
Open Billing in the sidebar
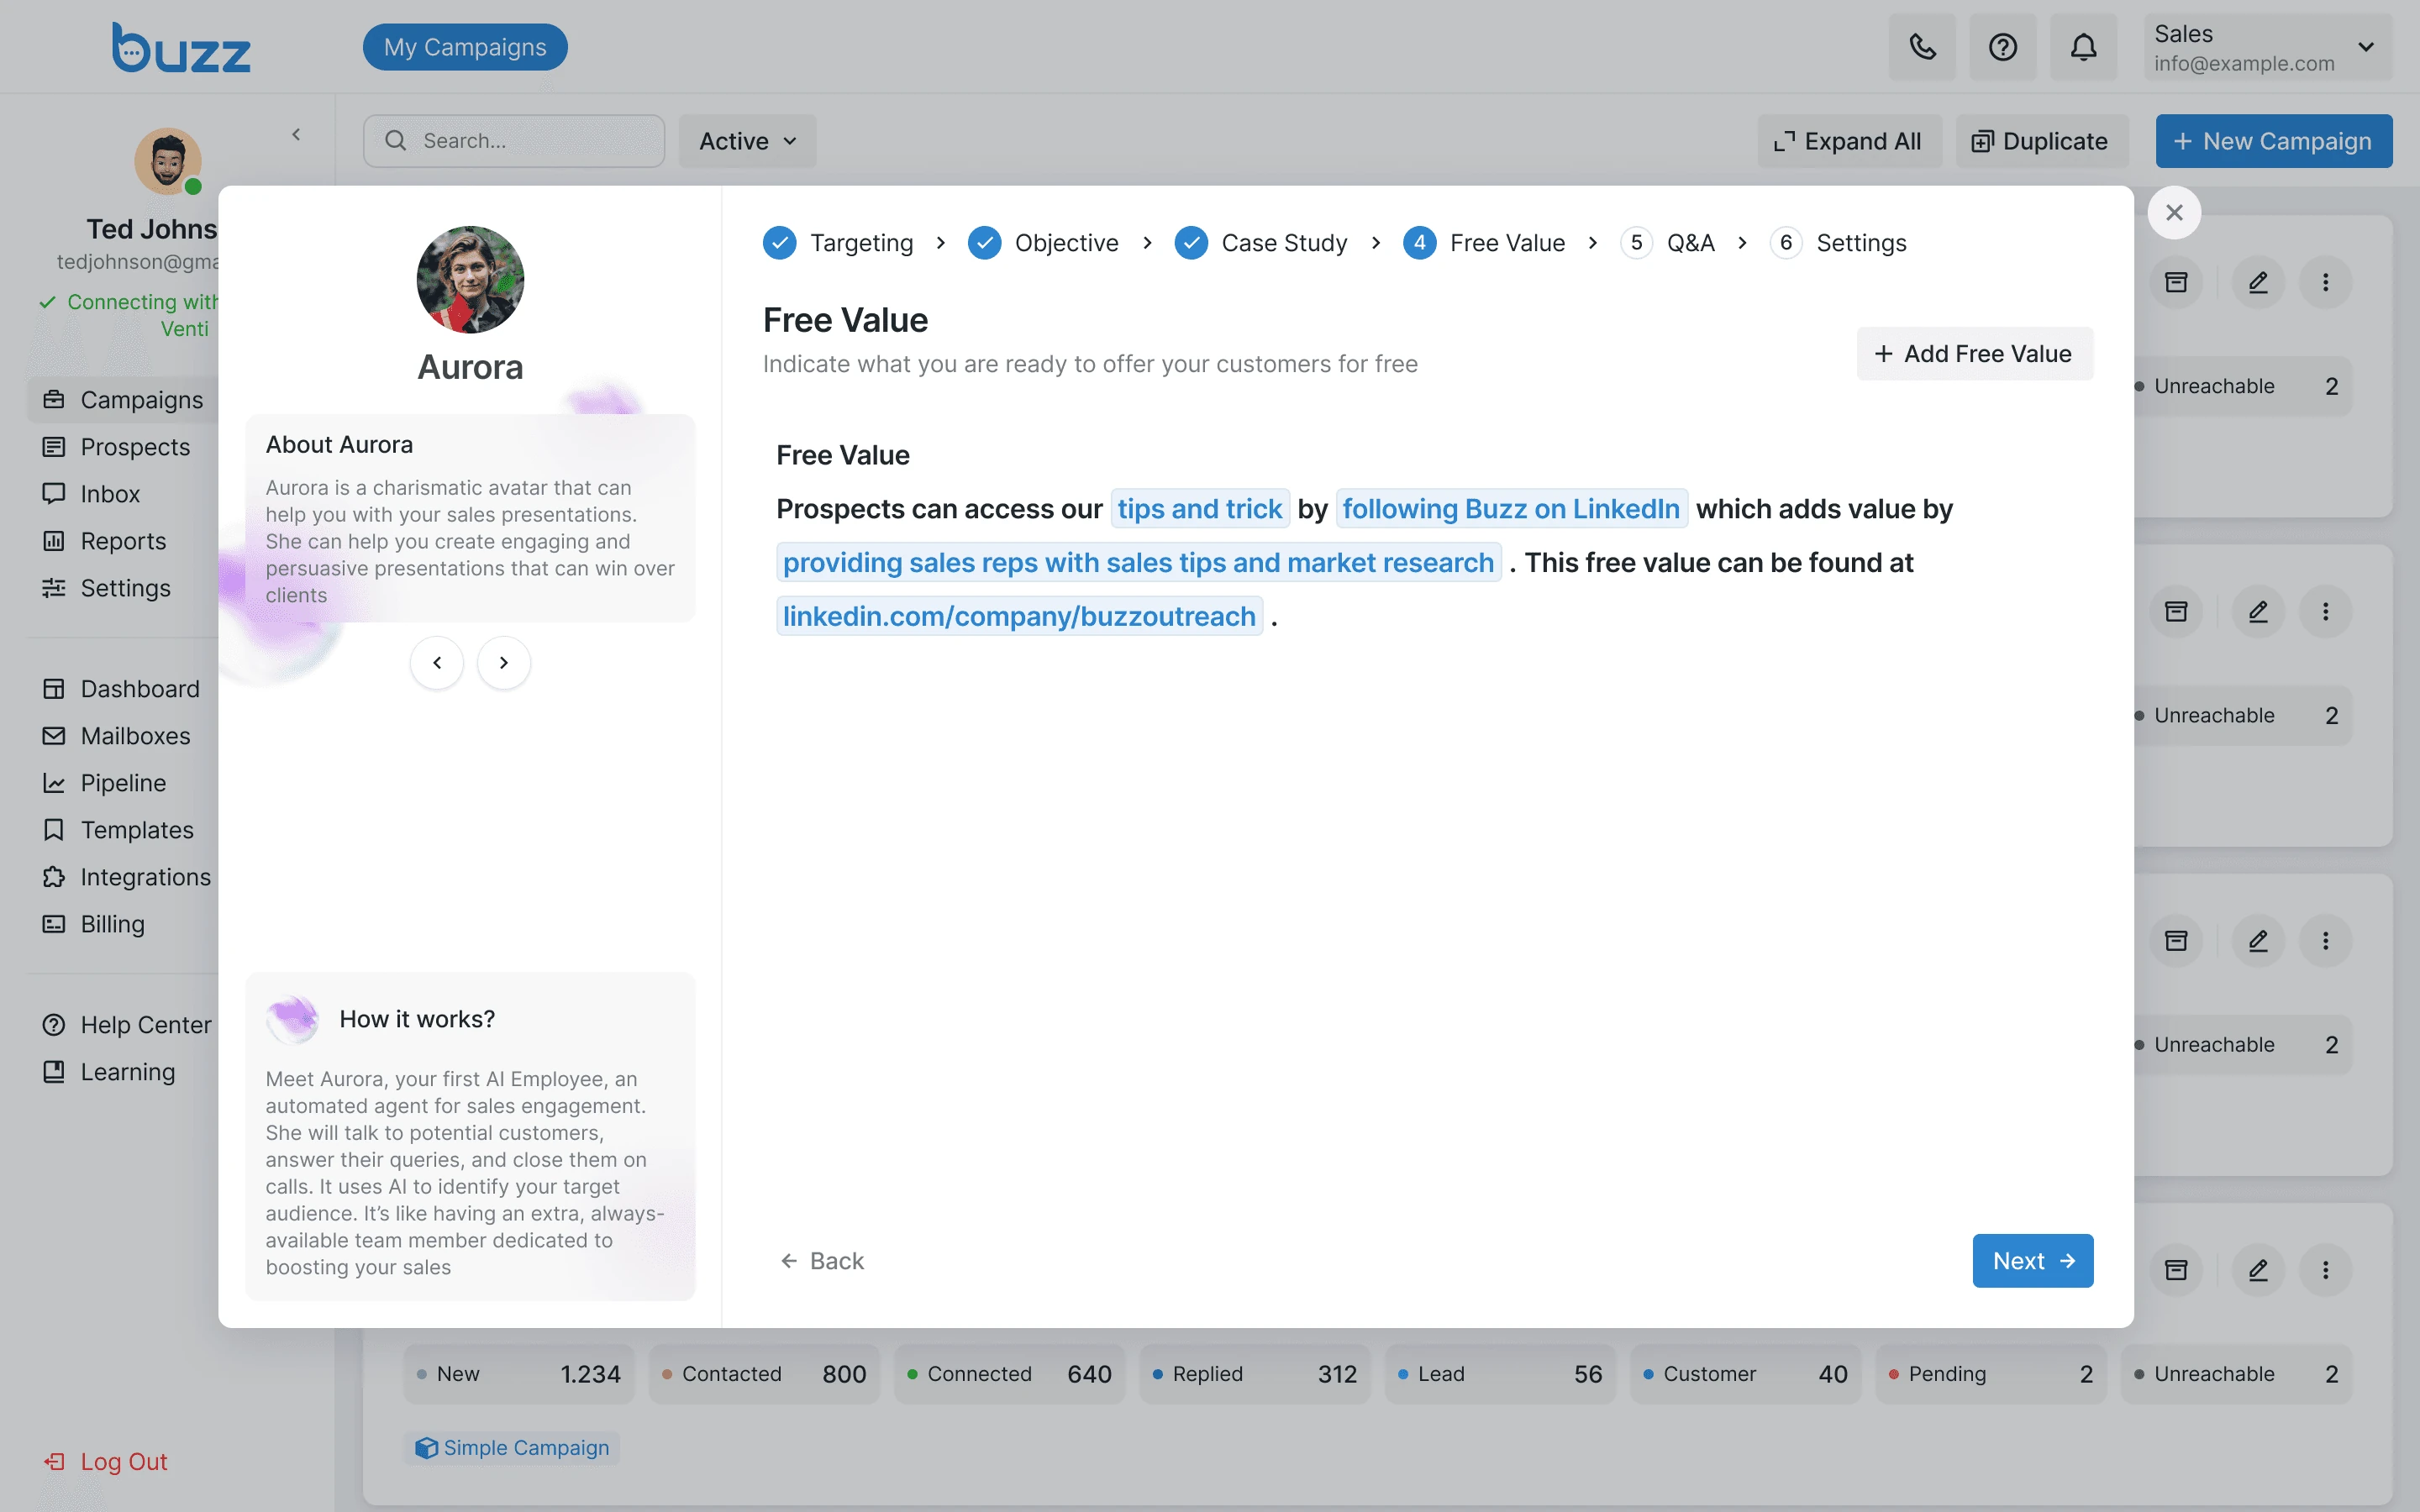94,924
